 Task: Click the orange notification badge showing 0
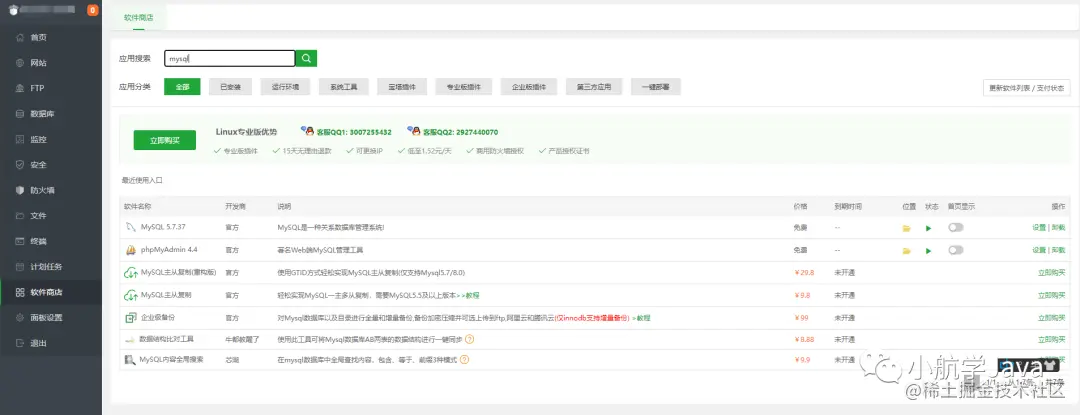point(93,10)
